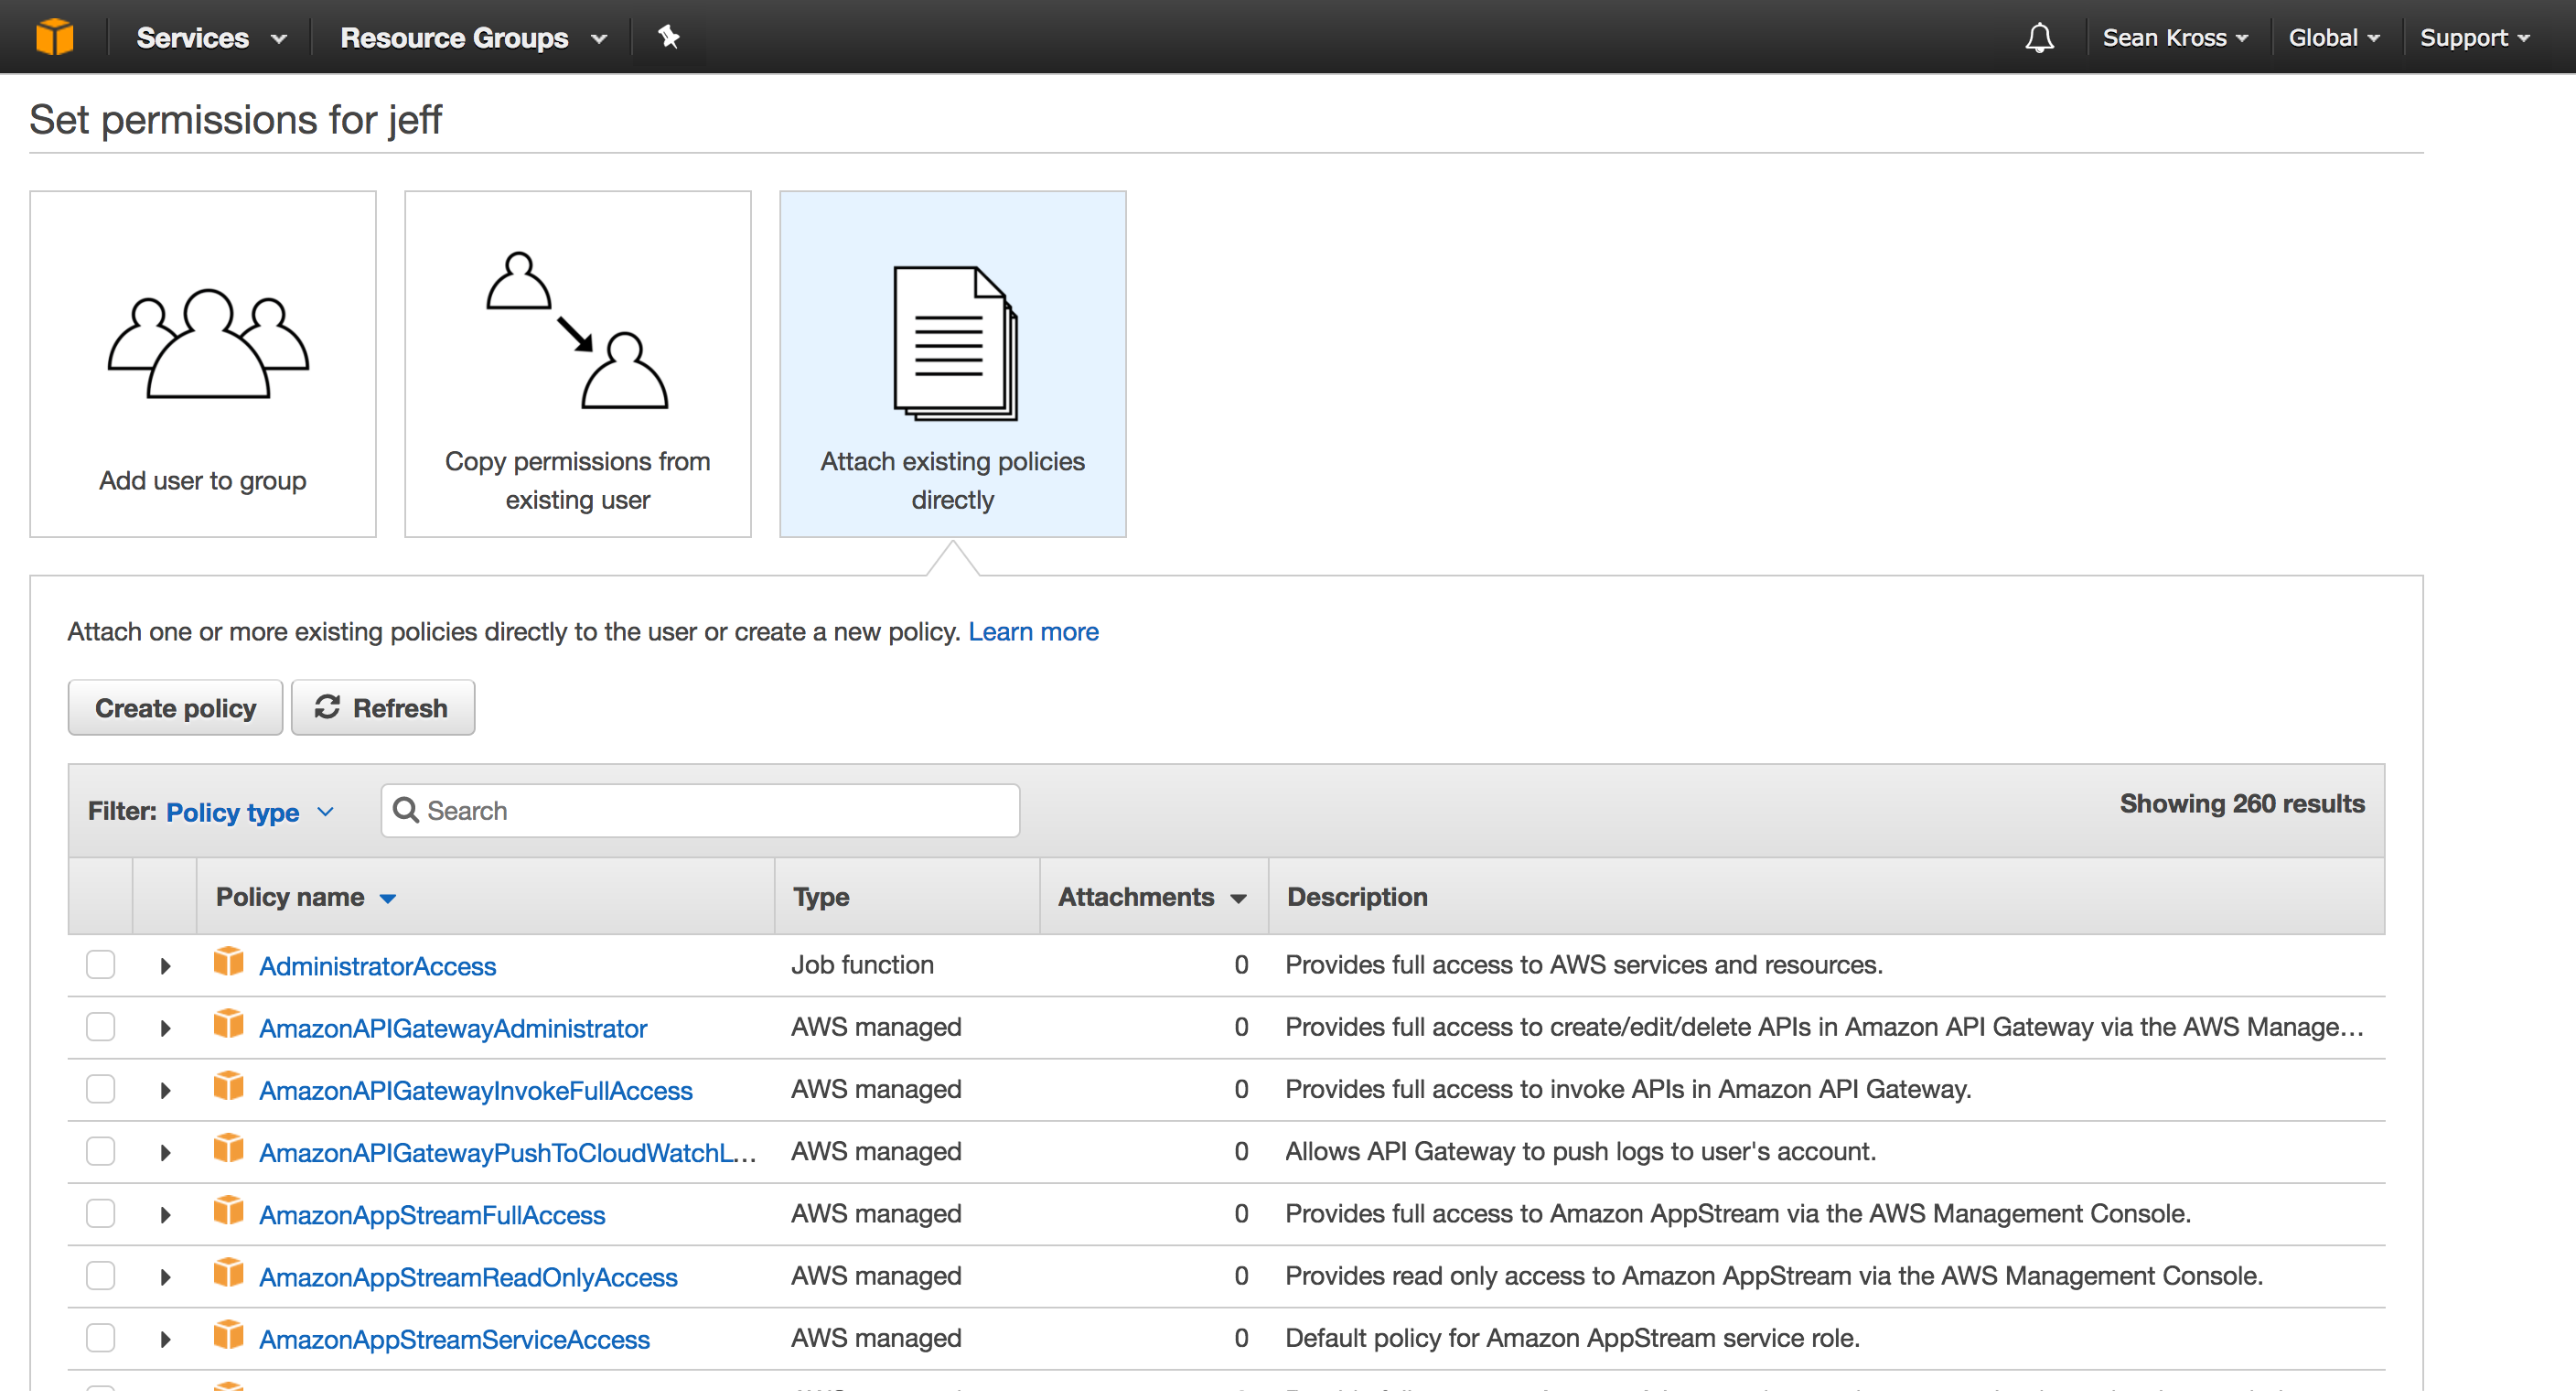Click the 'Showing 260 results' text
The width and height of the screenshot is (2576, 1400).
click(x=2242, y=804)
